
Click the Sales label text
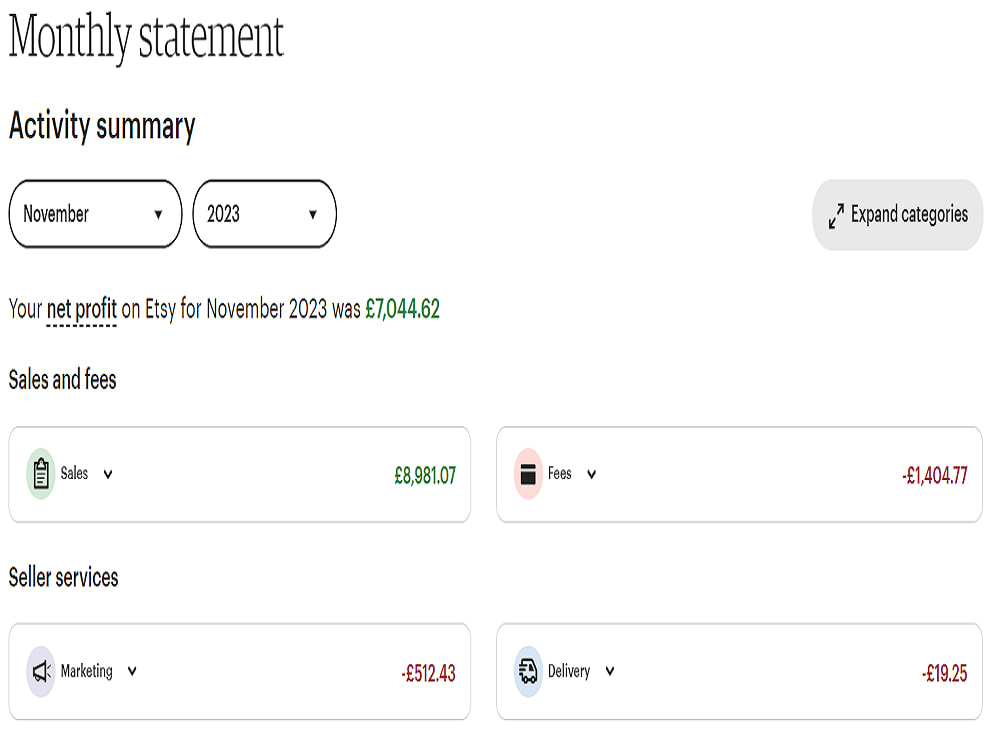[x=74, y=473]
